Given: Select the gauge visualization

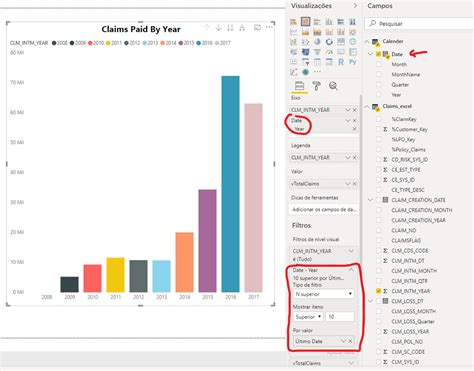Looking at the screenshot, I should pyautogui.click(x=329, y=52).
